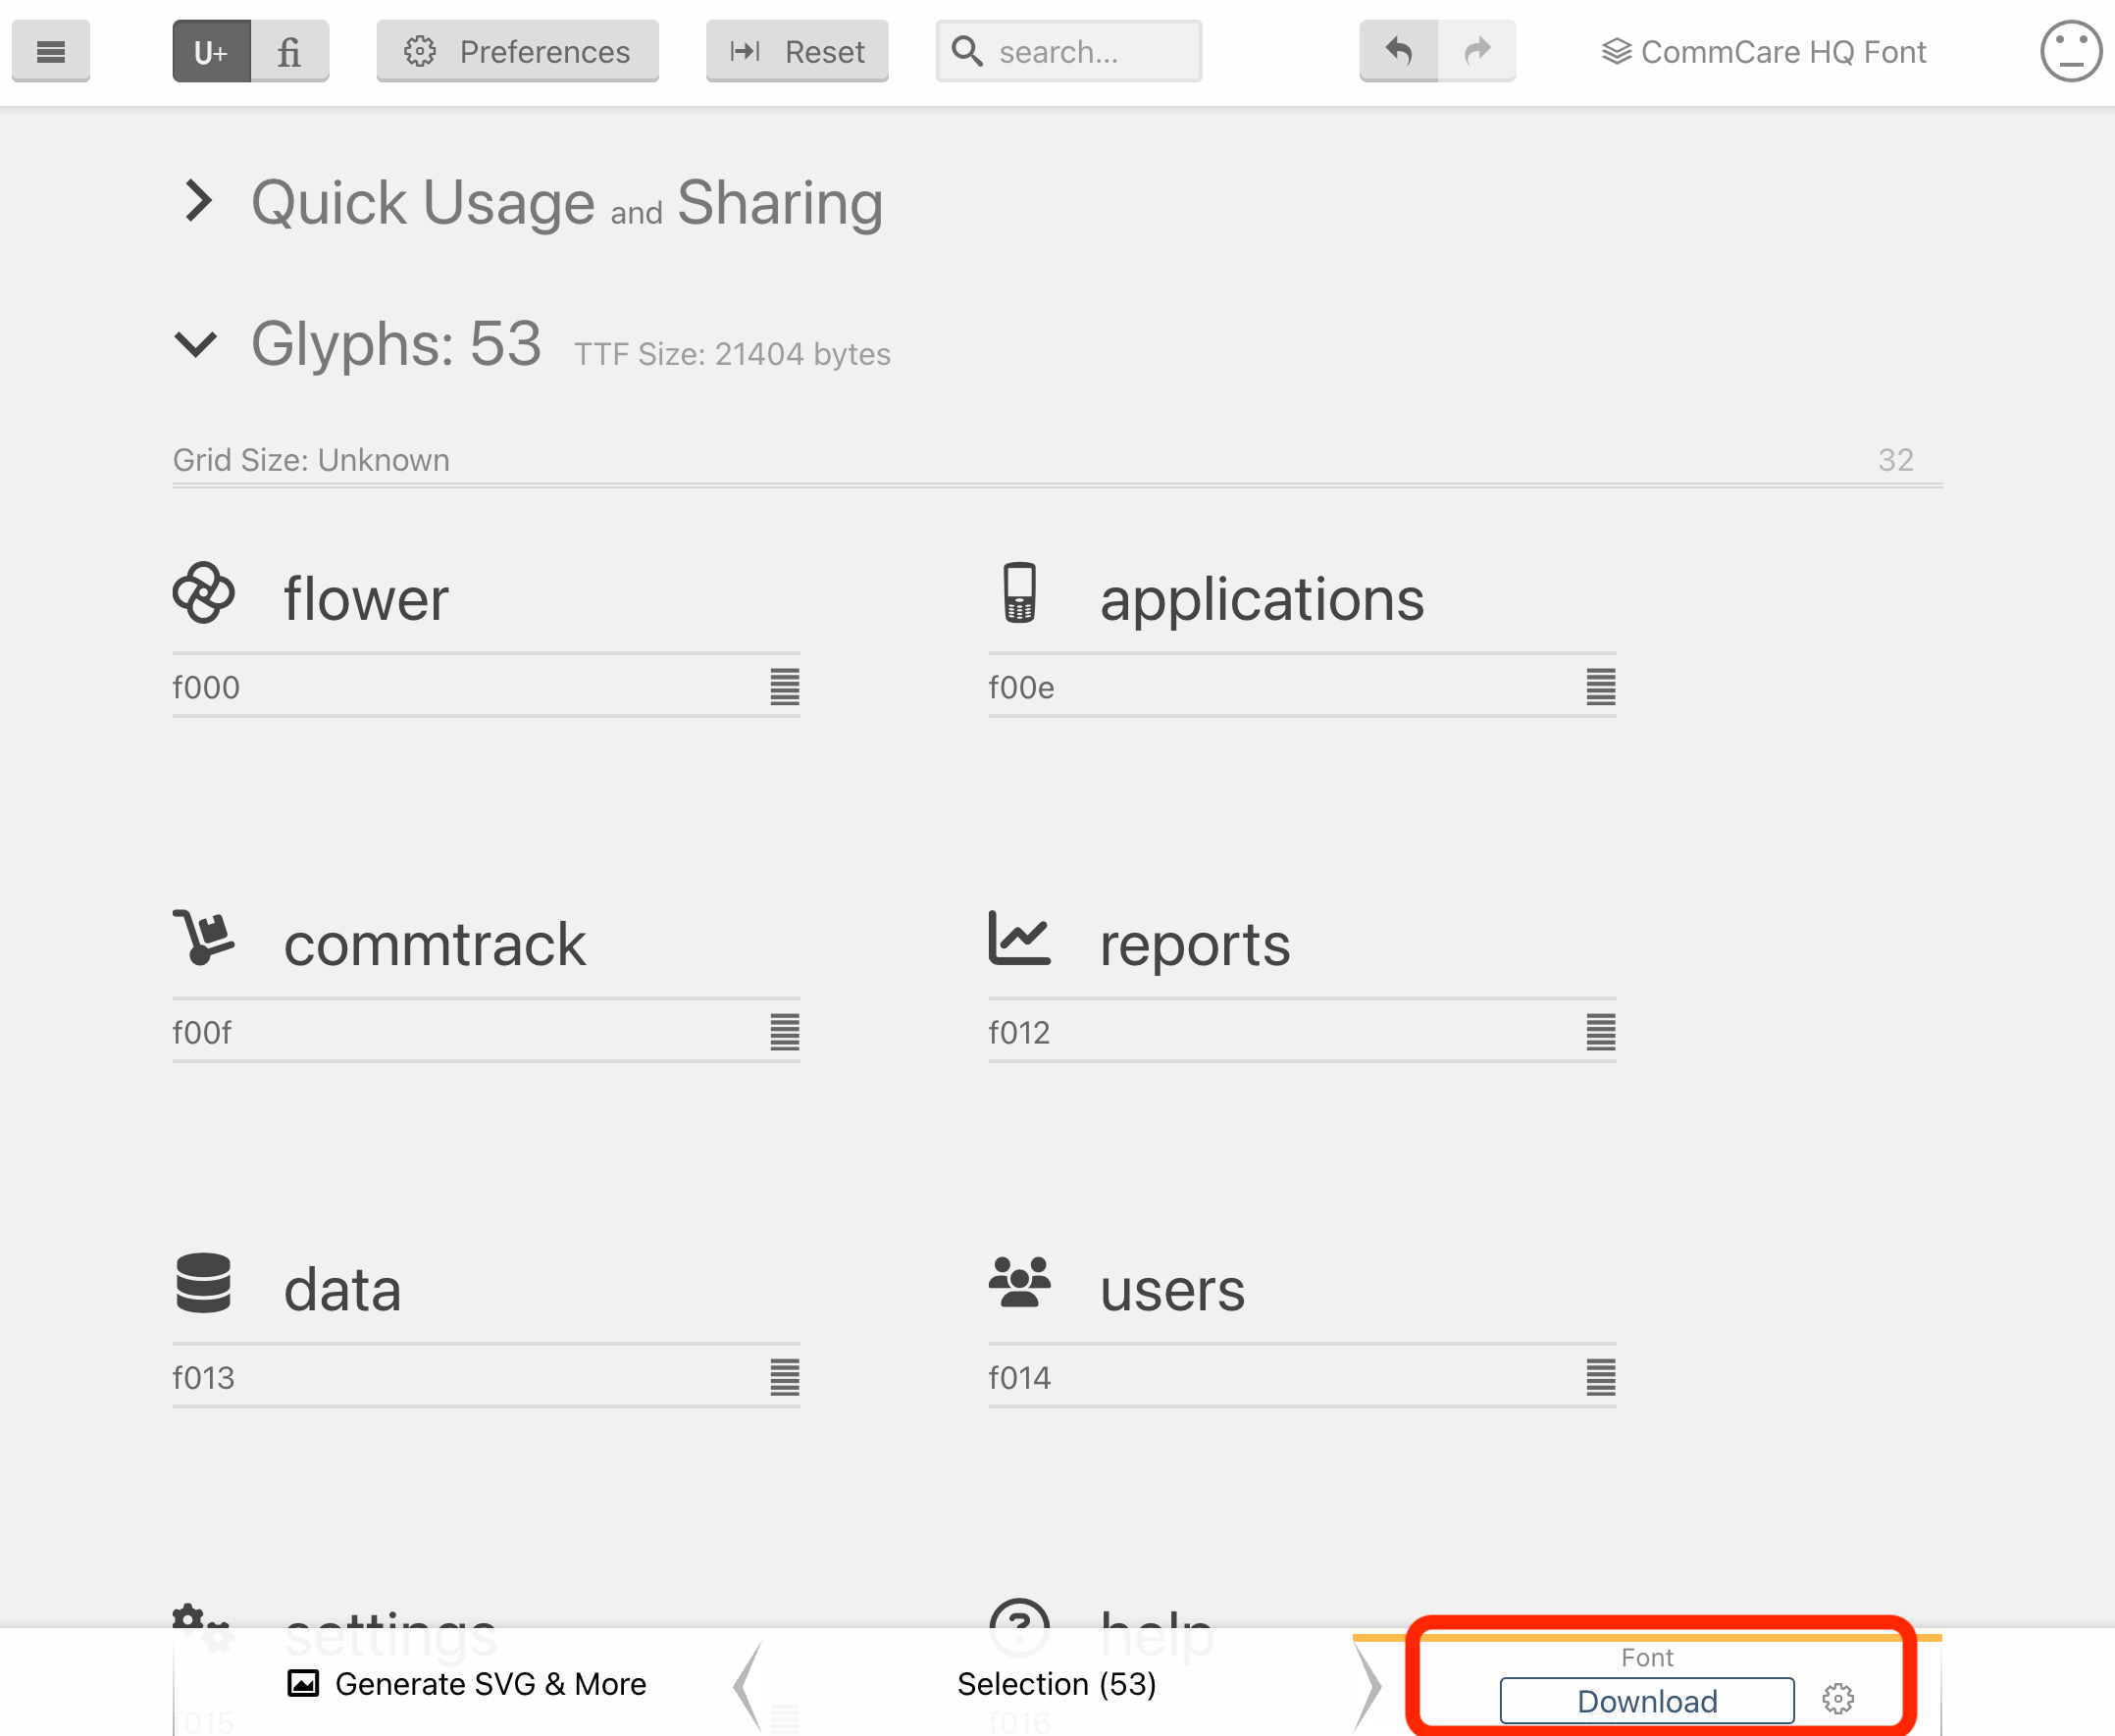Open the Generate SVG & More tab

(467, 1684)
